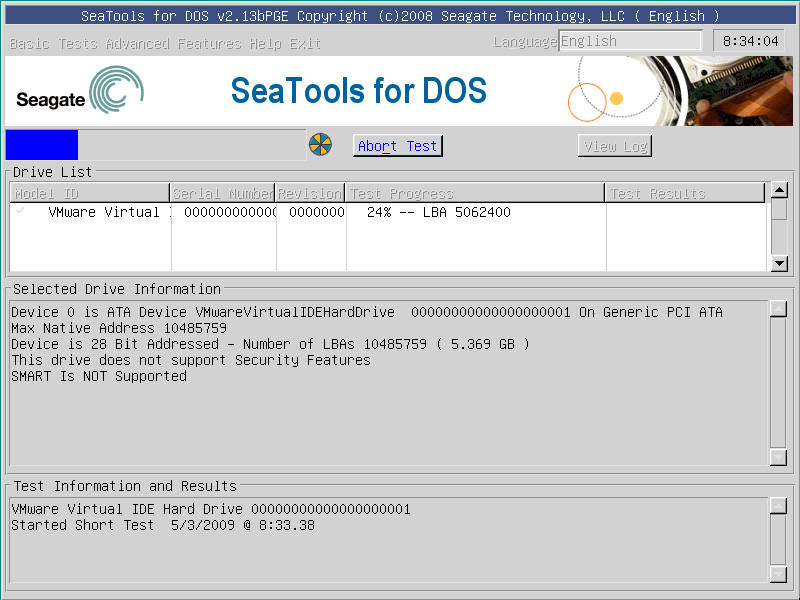Click the Serial Number column header
Screen dimensions: 800x600
click(222, 192)
